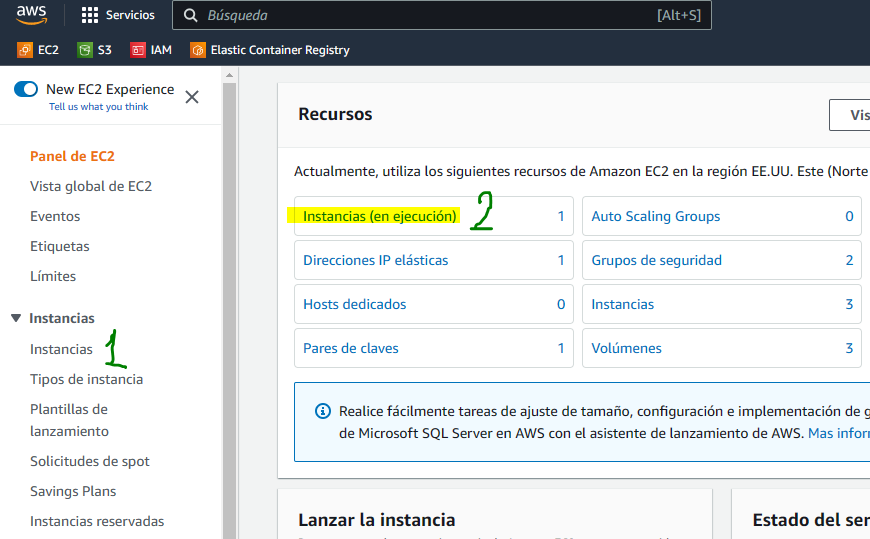Click the Lanzar la instancia heading
Screen dimensions: 870x539
377,520
